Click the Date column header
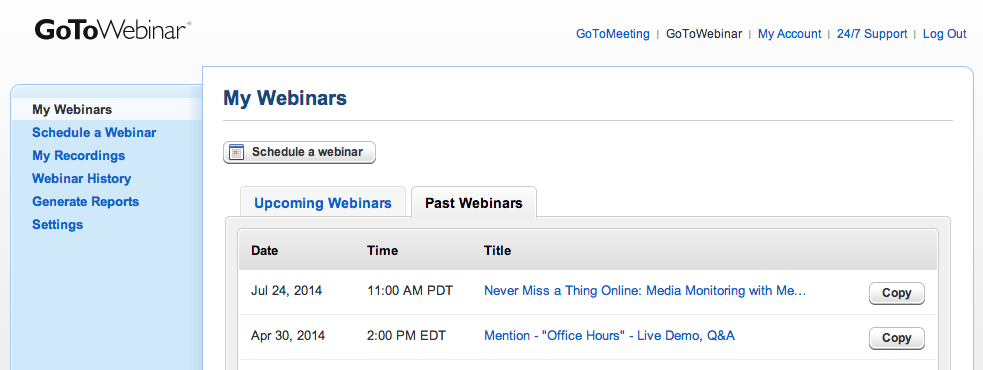983x370 pixels. (x=265, y=251)
